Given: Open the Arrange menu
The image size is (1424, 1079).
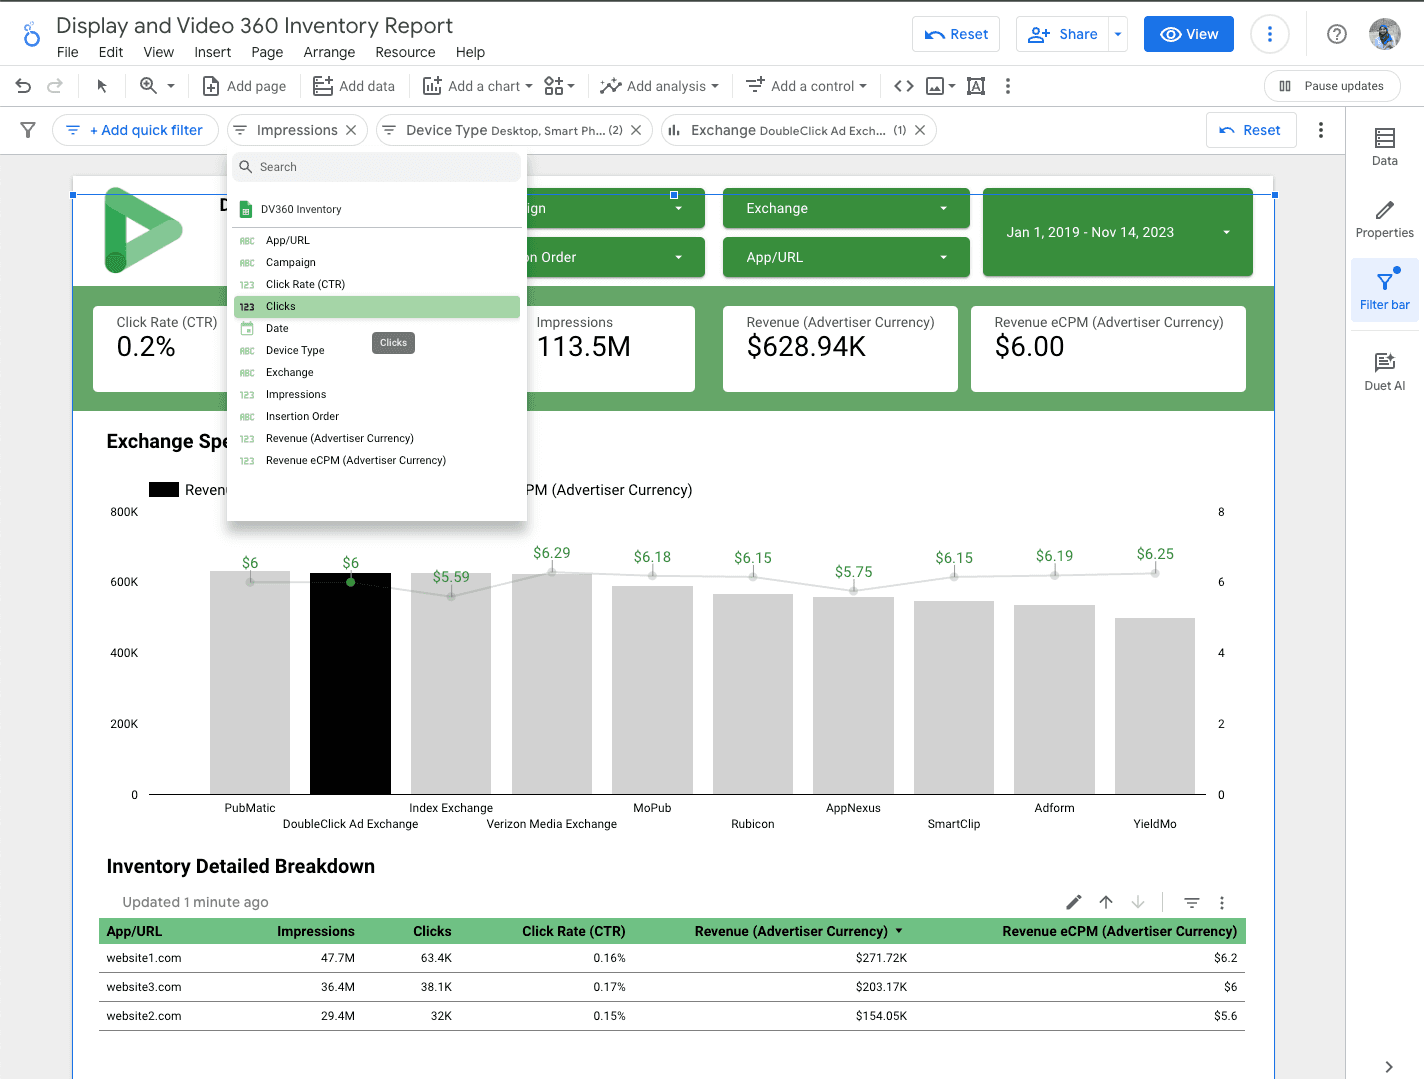Looking at the screenshot, I should pos(329,52).
